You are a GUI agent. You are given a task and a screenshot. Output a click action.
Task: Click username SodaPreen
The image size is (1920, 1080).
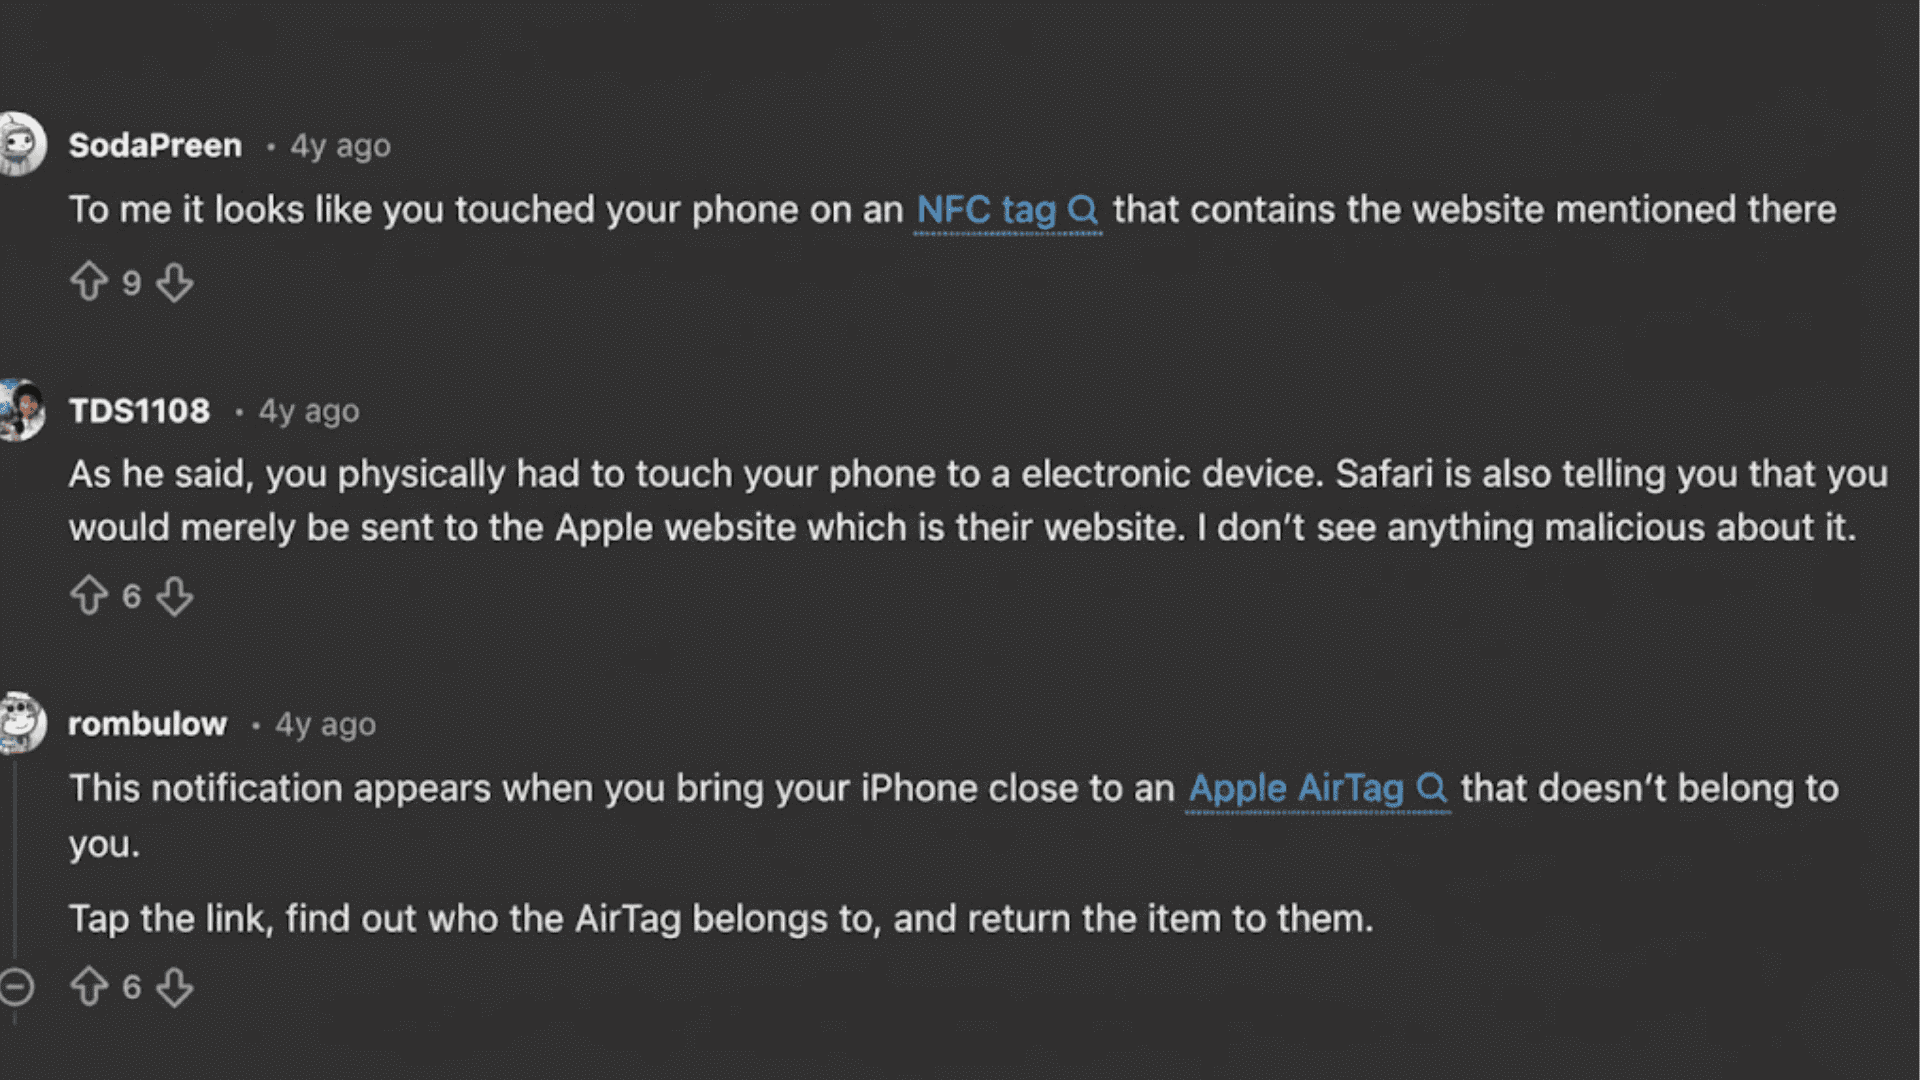pyautogui.click(x=155, y=145)
